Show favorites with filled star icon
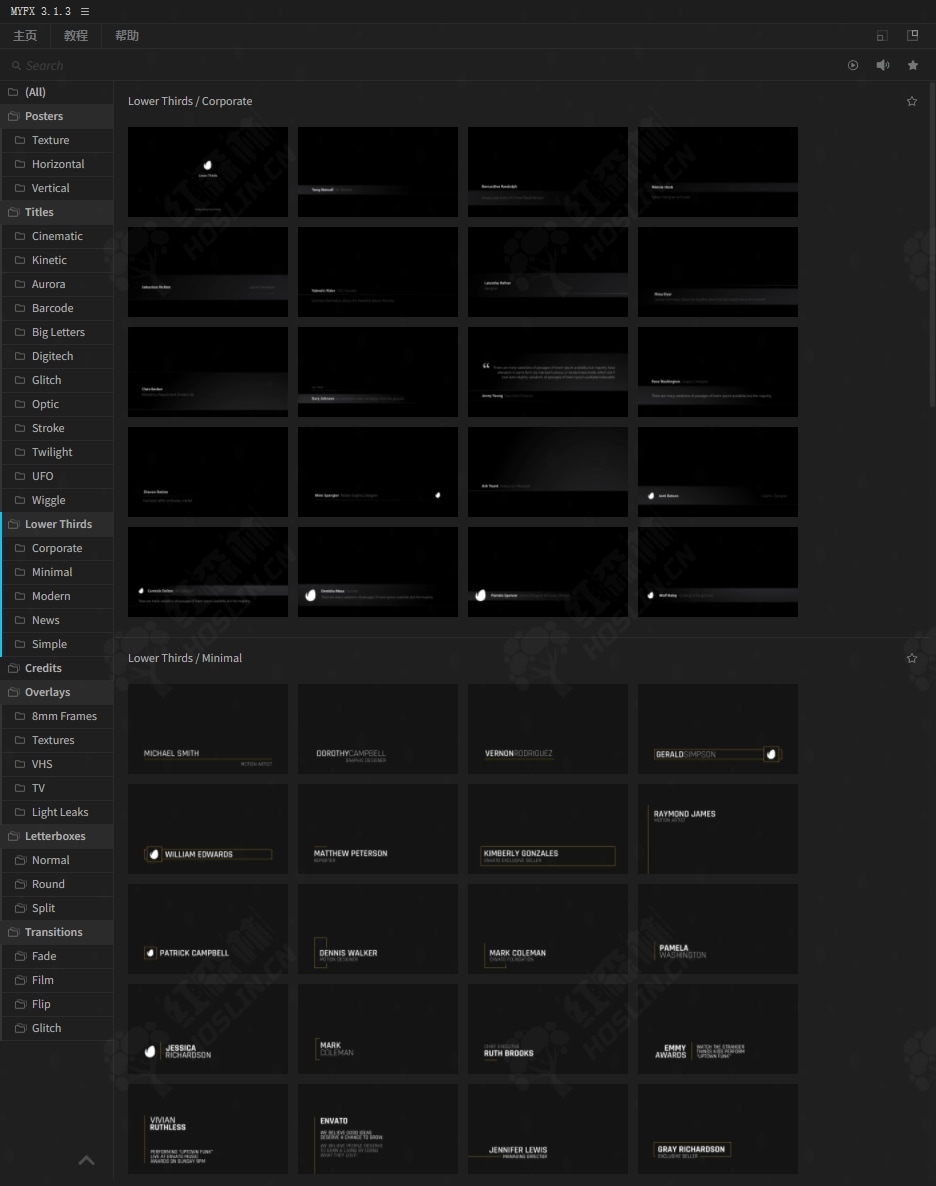The height and width of the screenshot is (1186, 936). click(913, 65)
